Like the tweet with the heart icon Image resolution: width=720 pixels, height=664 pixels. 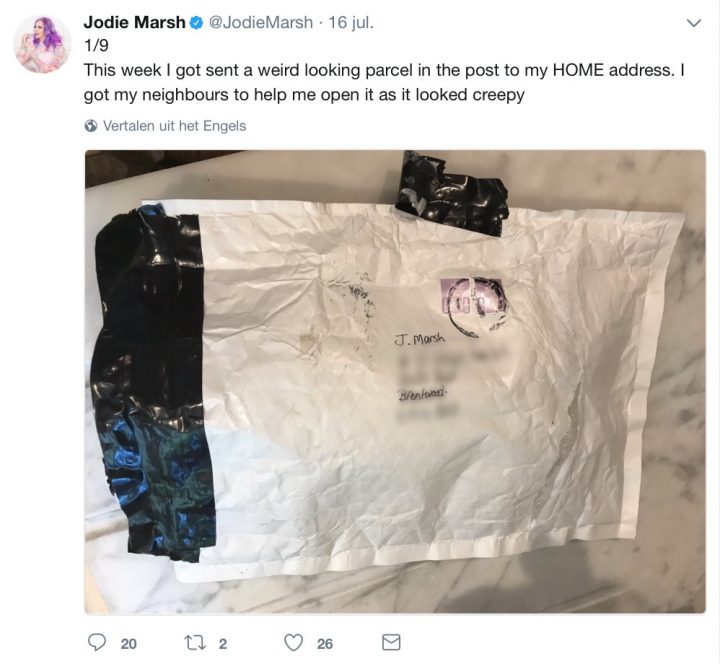pos(293,642)
